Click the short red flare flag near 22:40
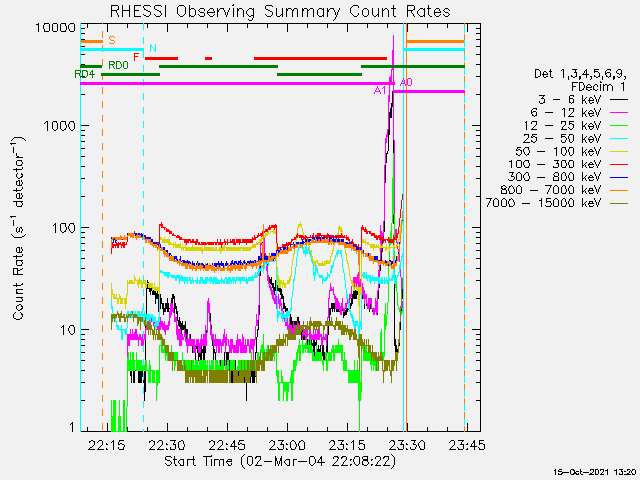 [209, 58]
